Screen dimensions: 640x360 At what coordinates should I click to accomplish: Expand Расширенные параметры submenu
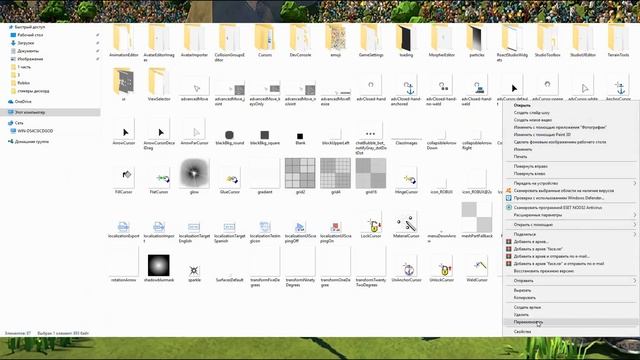570,215
